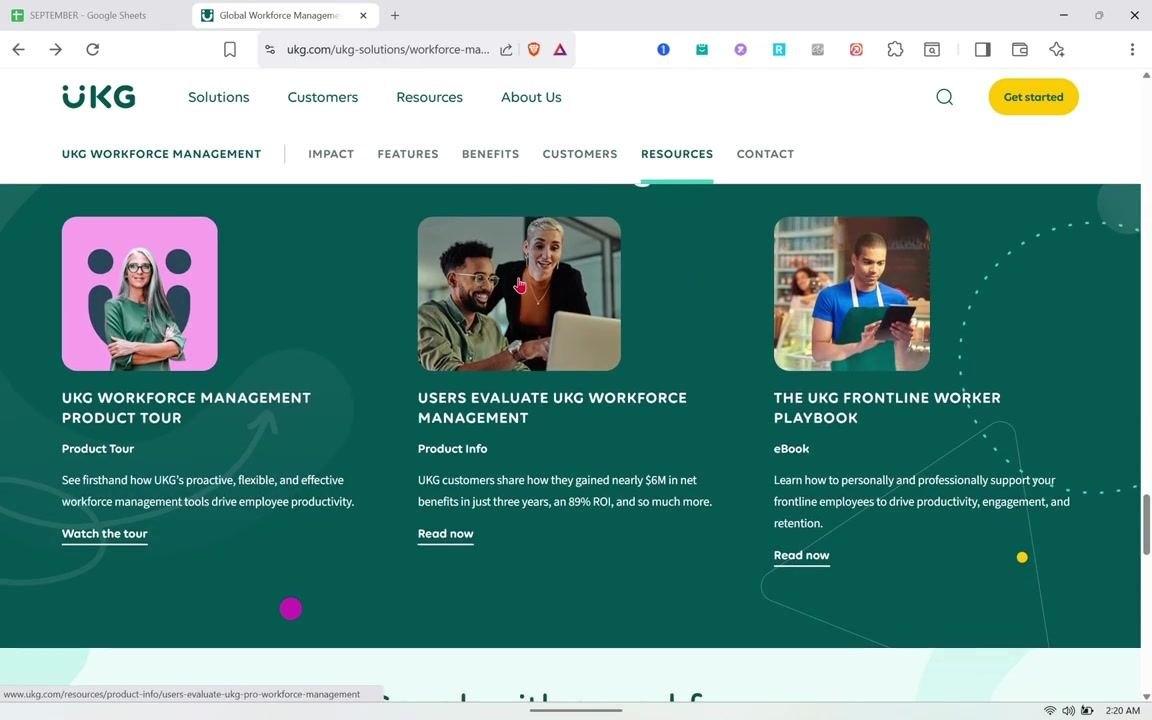Click the page vertical scrollbar thumb

click(1145, 525)
